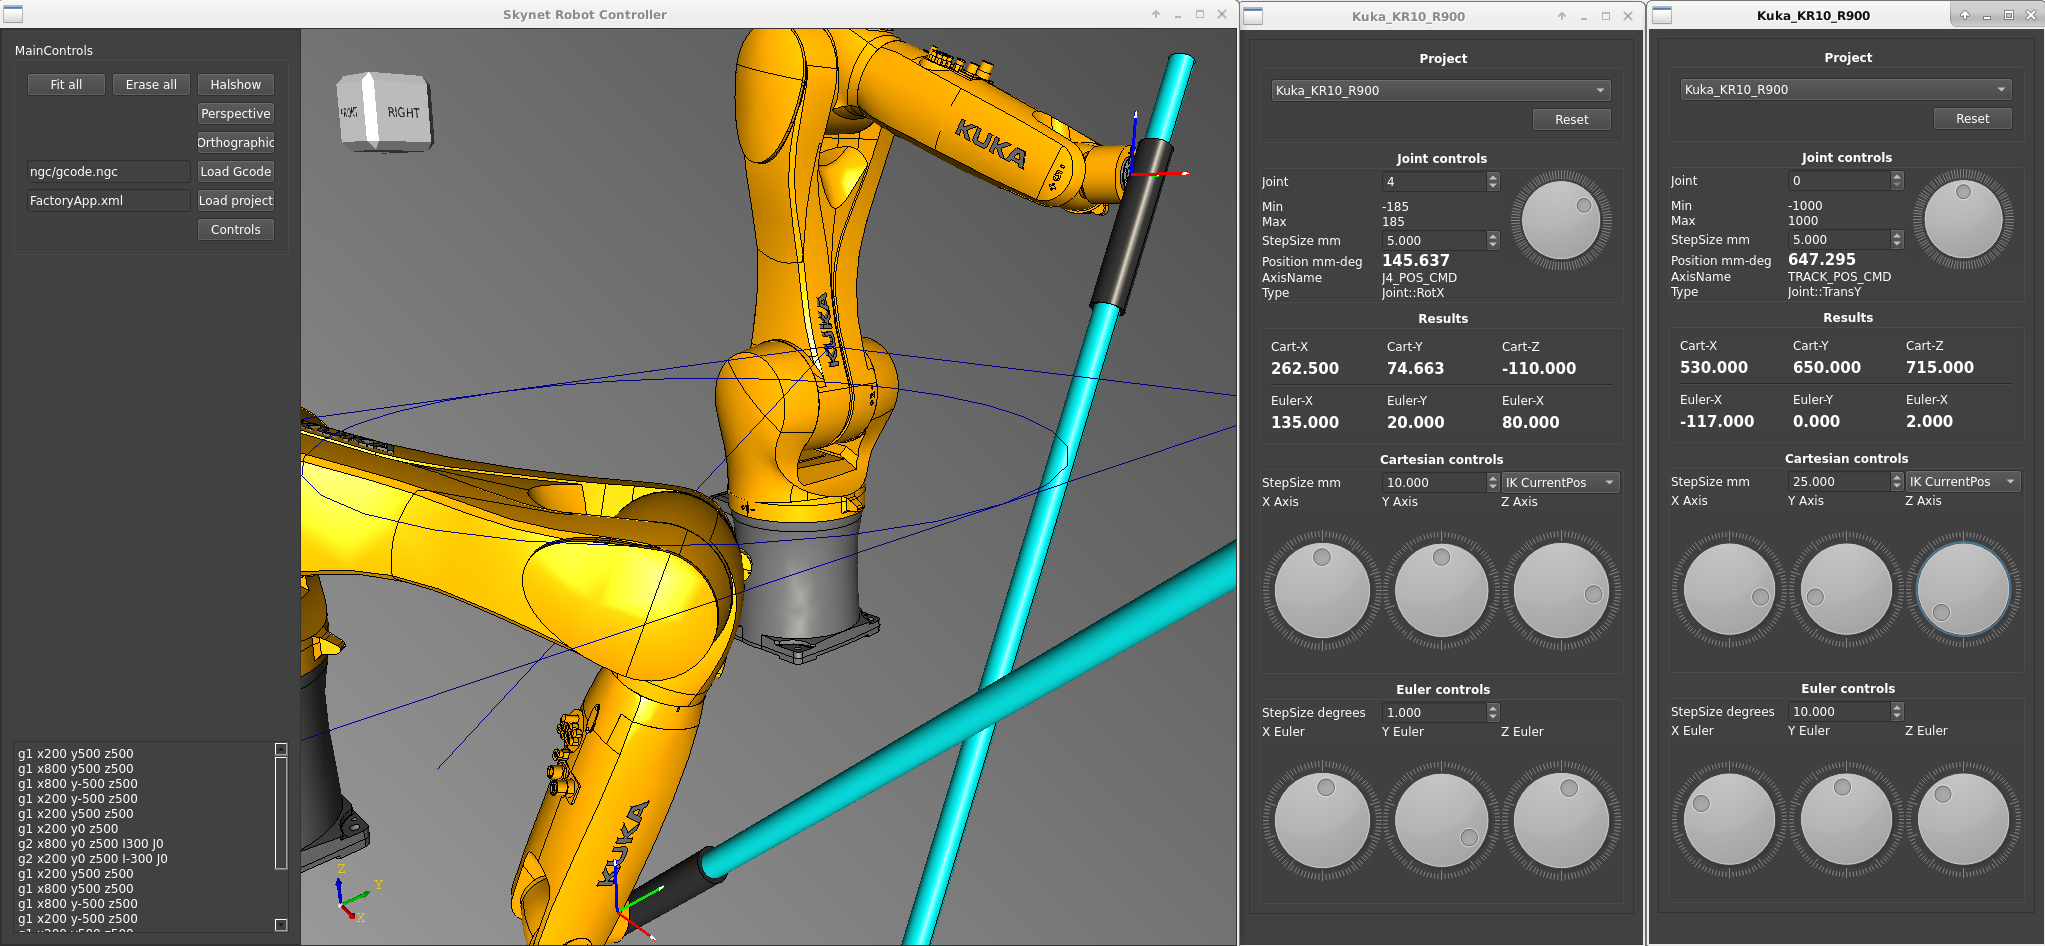Viewport: 2045px width, 946px height.
Task: Click the Fit all button
Action: pos(66,85)
